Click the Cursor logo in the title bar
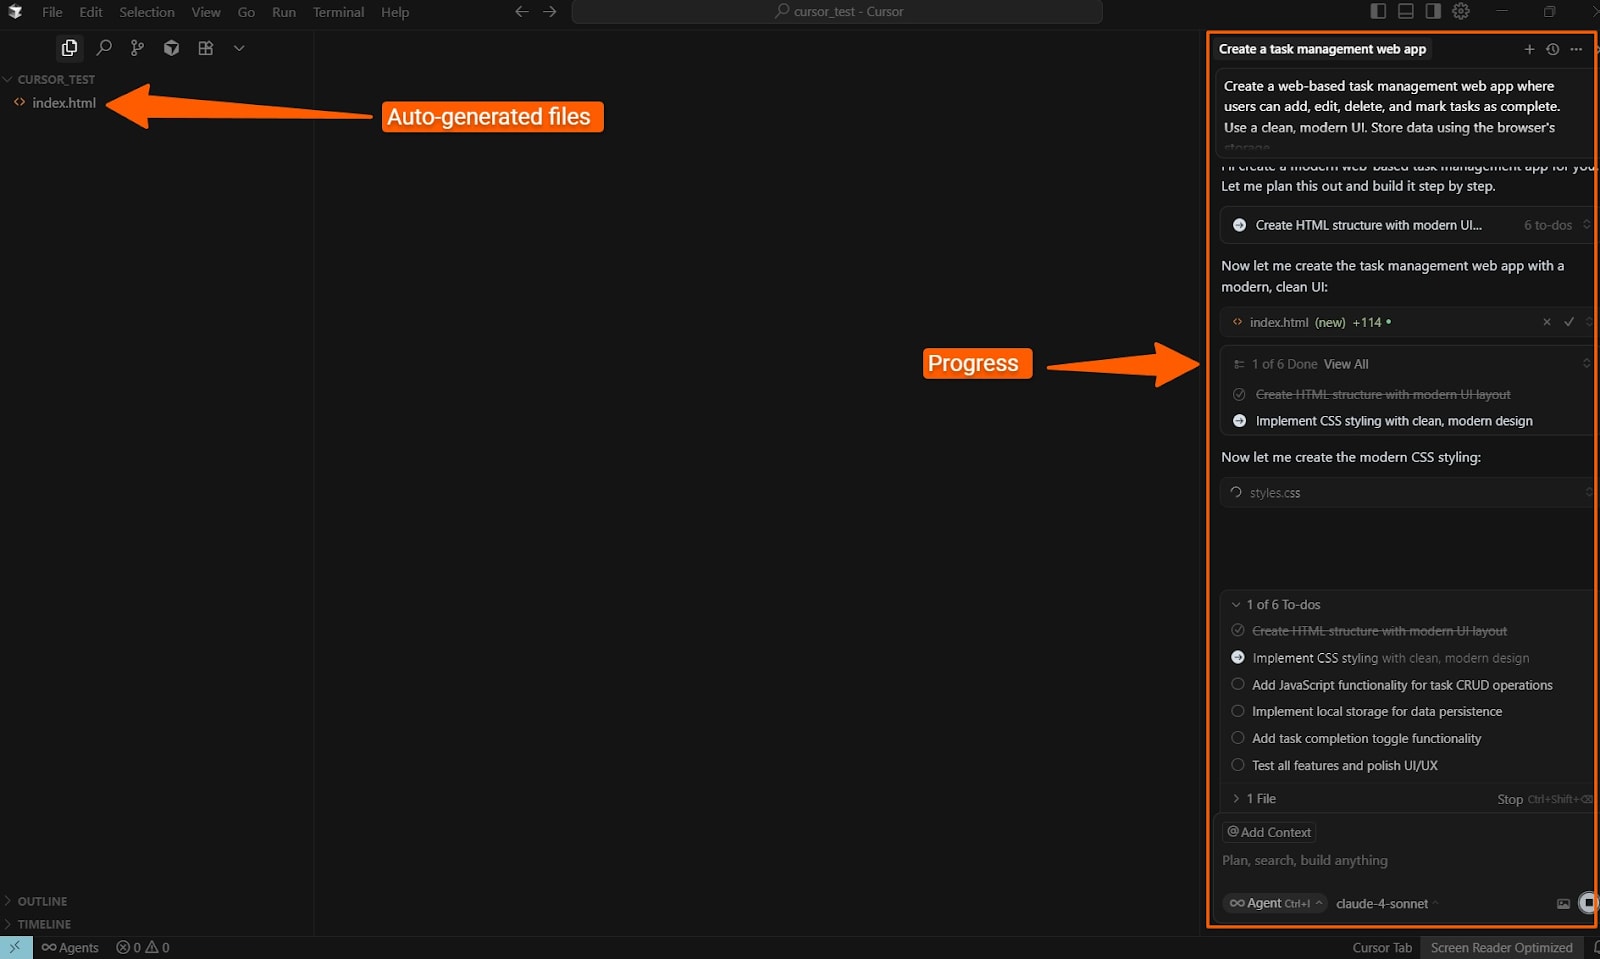The image size is (1600, 959). pos(15,12)
